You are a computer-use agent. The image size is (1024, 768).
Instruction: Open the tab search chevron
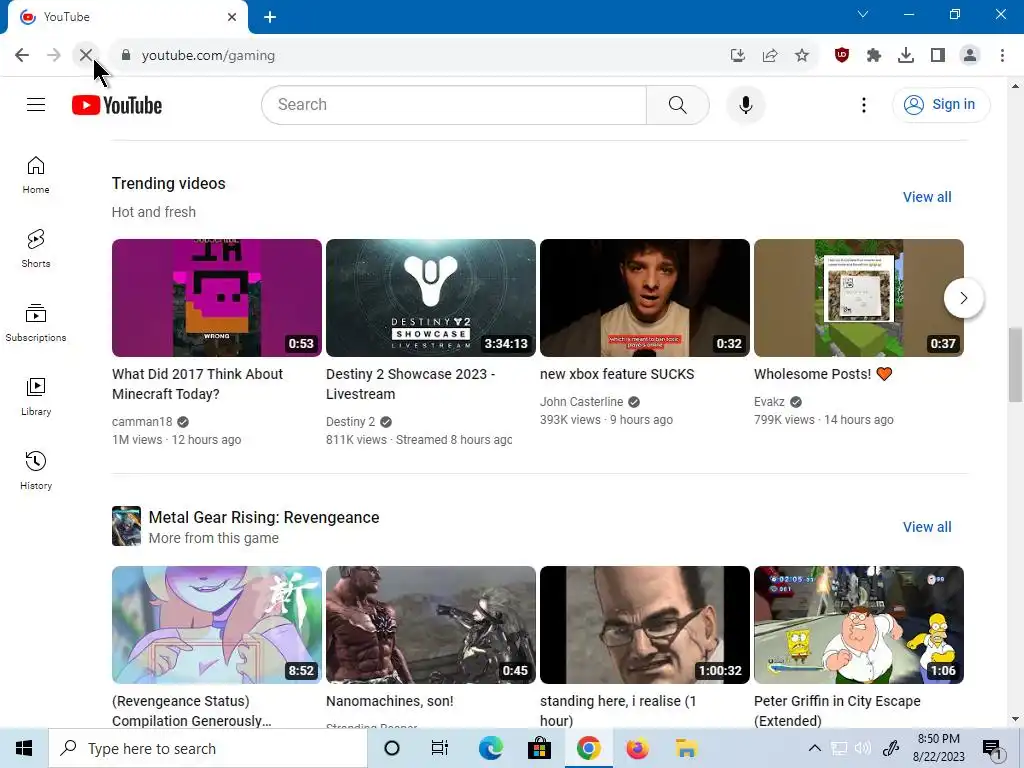point(863,14)
